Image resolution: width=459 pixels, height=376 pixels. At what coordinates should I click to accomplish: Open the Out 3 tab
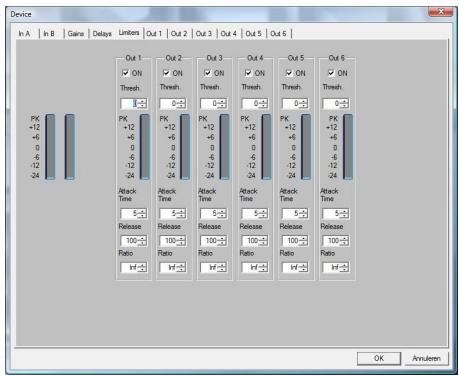point(204,34)
